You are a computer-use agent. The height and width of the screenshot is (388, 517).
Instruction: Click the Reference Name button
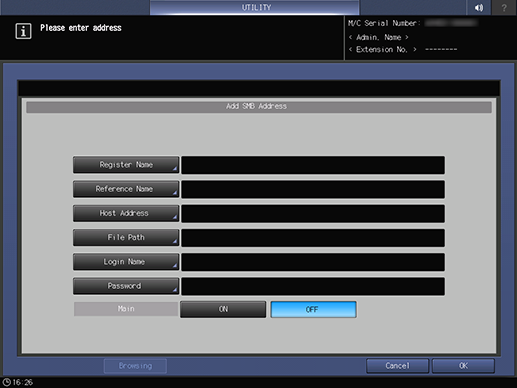[x=126, y=189]
